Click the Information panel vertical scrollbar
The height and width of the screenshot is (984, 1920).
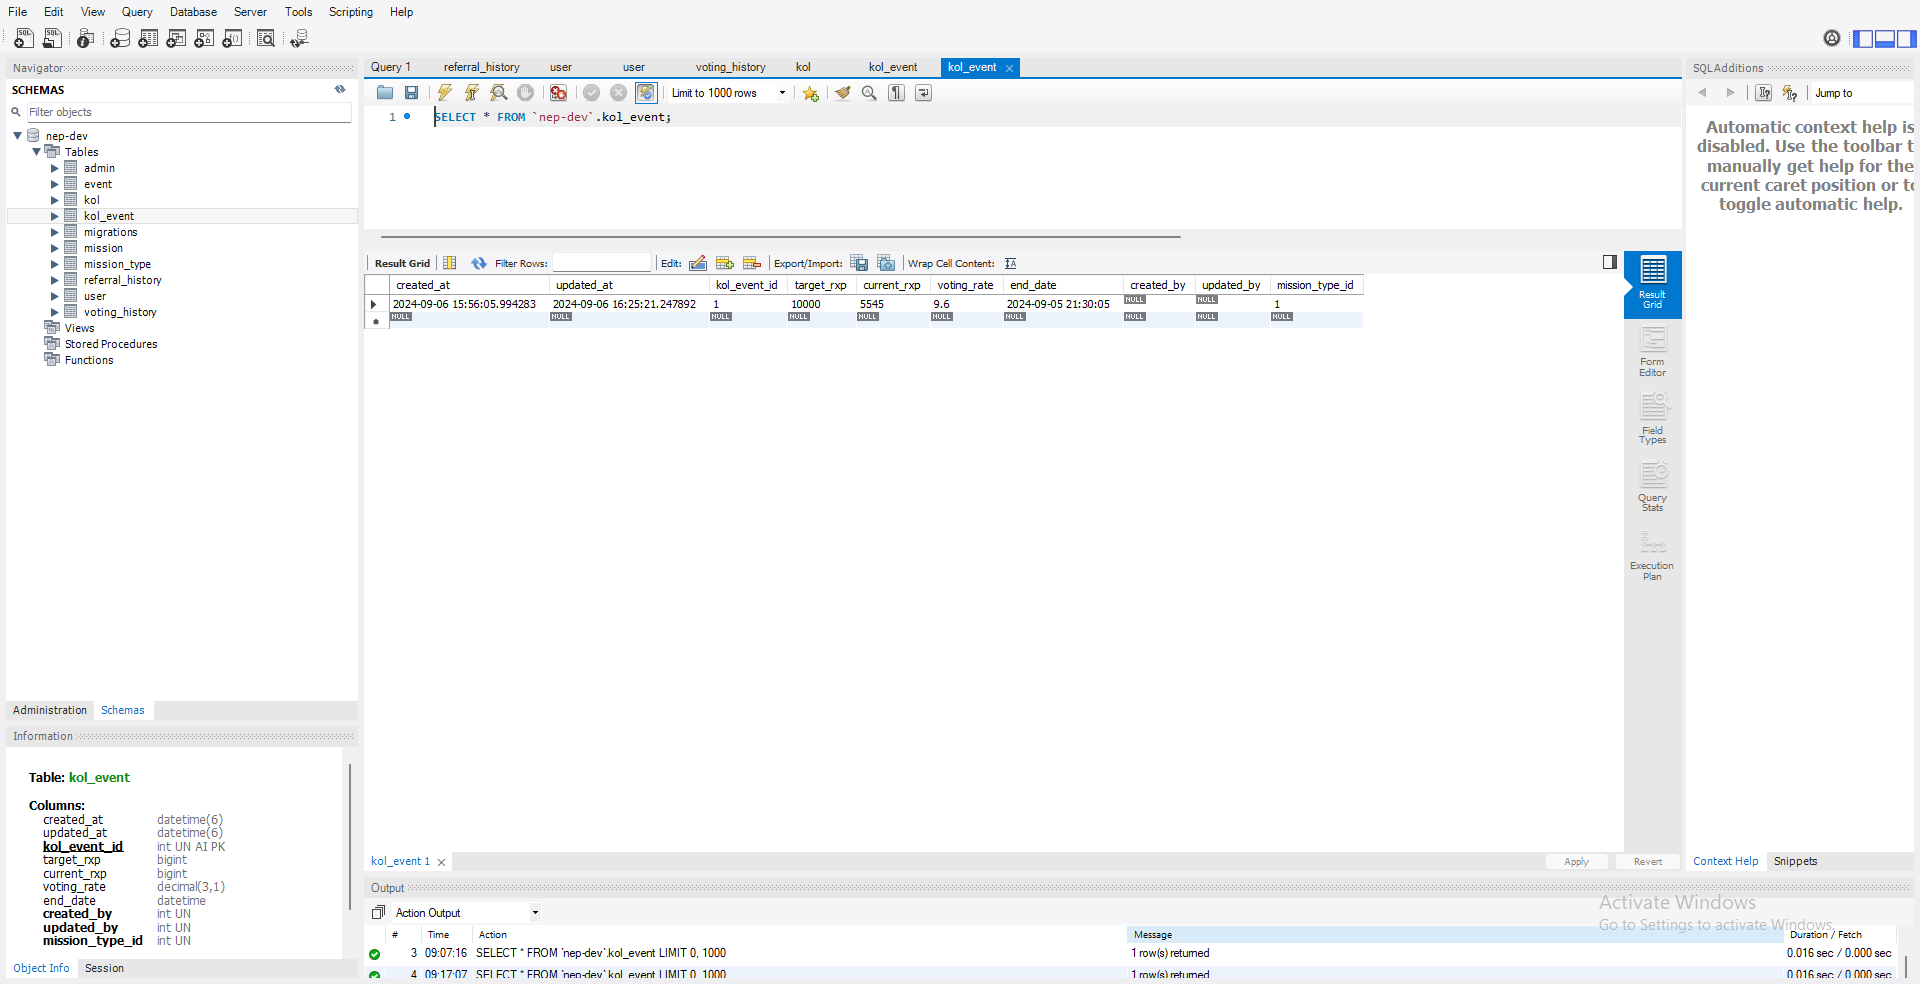350,838
